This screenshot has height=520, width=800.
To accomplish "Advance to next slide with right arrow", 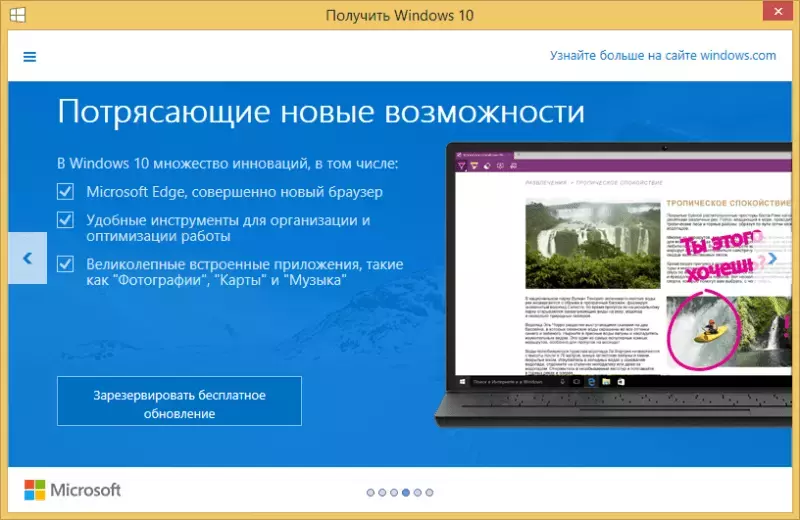I will coord(772,259).
